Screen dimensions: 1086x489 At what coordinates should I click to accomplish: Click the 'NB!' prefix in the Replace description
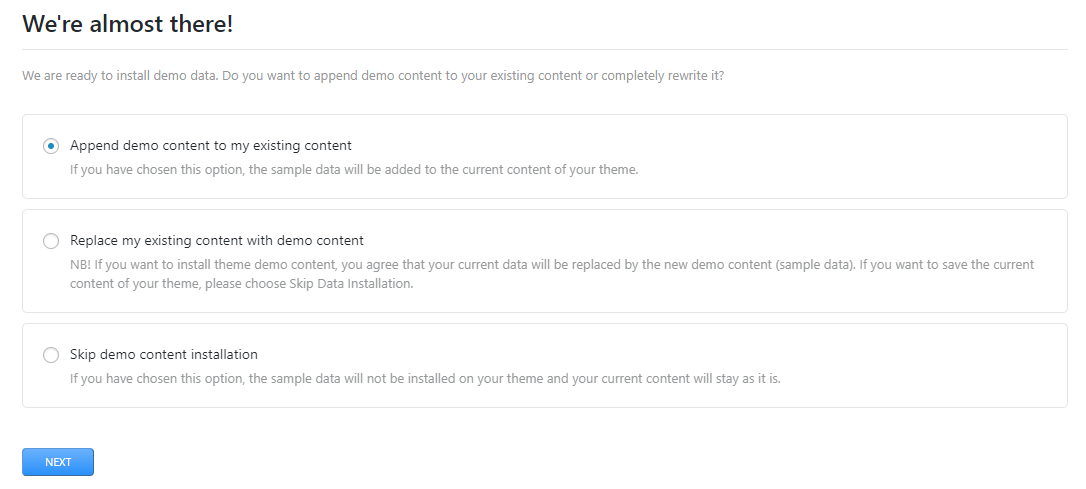pos(80,265)
